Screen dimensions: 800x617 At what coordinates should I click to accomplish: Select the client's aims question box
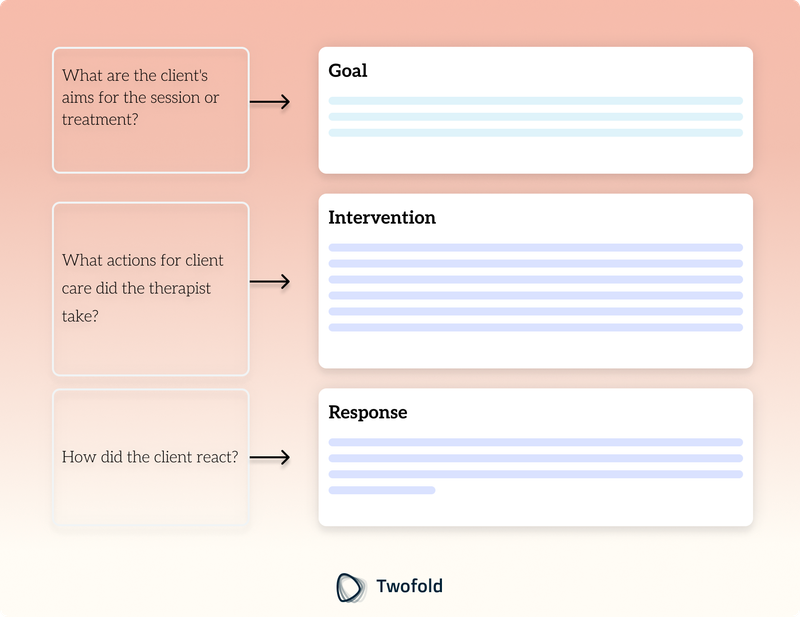(151, 110)
